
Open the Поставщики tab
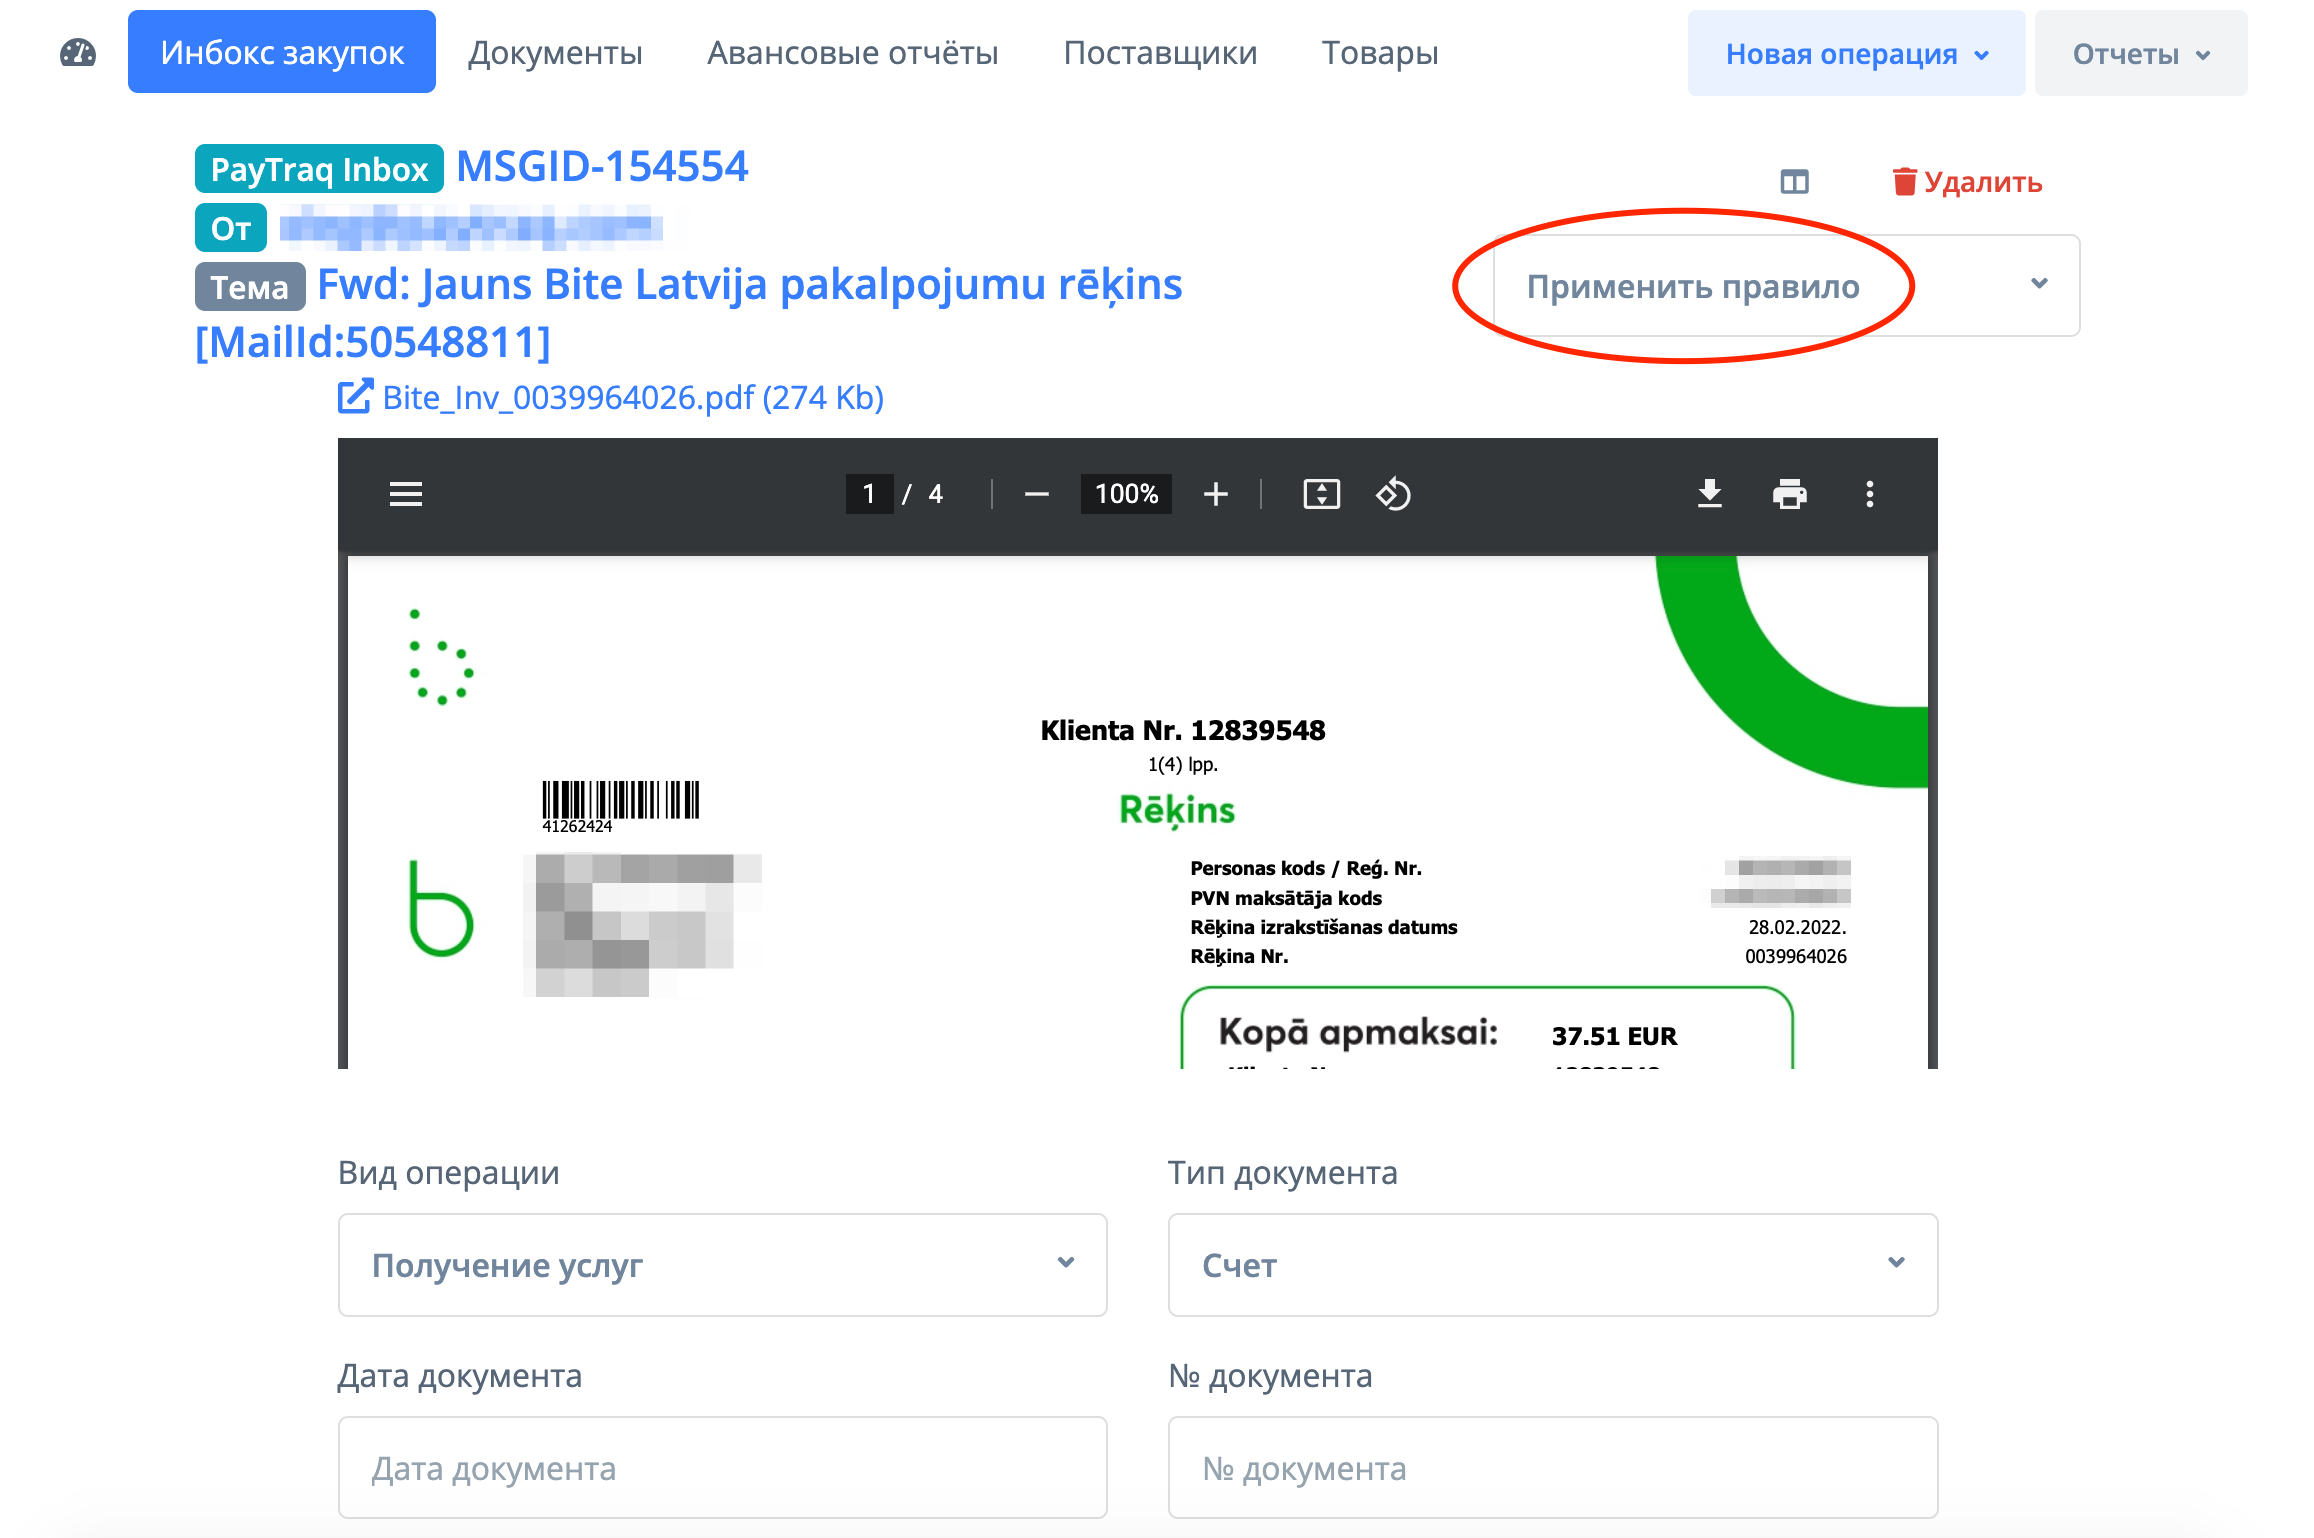click(x=1160, y=53)
